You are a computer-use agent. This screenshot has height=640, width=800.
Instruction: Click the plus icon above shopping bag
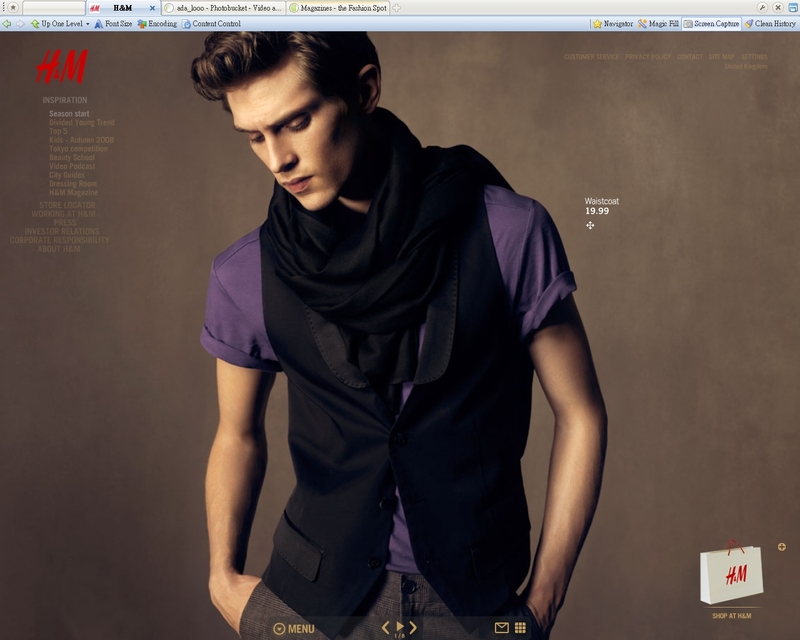782,547
